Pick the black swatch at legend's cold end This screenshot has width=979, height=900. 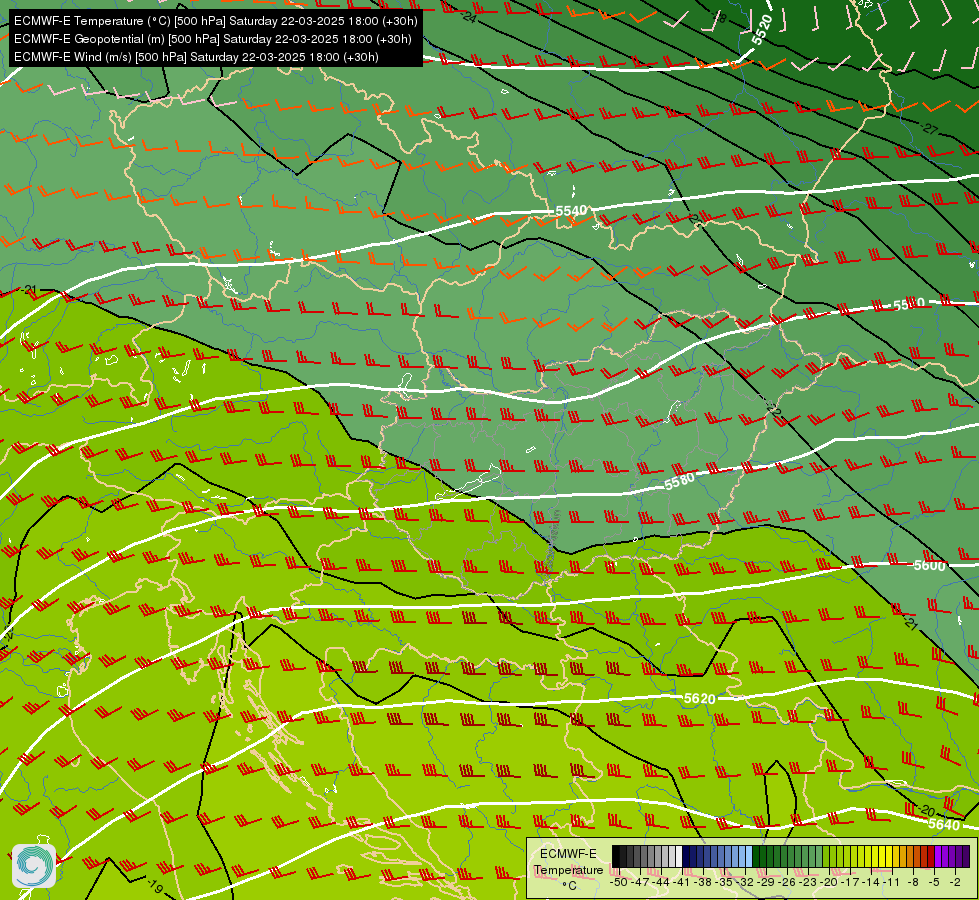coord(616,856)
